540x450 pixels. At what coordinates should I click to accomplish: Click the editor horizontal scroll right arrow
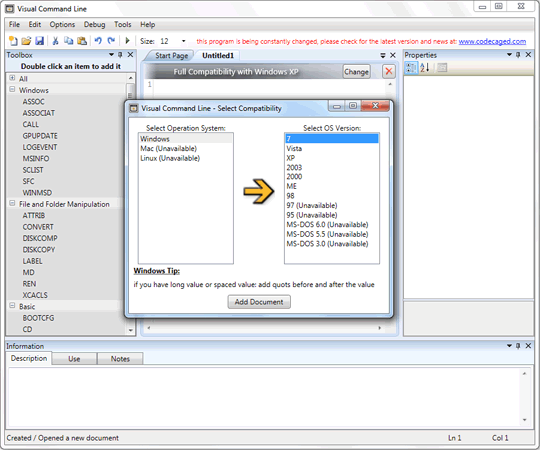[x=380, y=328]
